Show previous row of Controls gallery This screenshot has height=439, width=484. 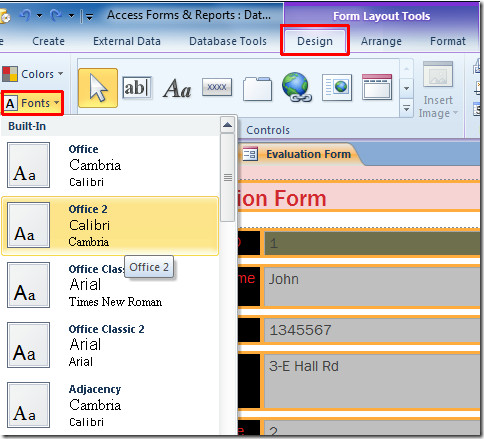pyautogui.click(x=406, y=69)
